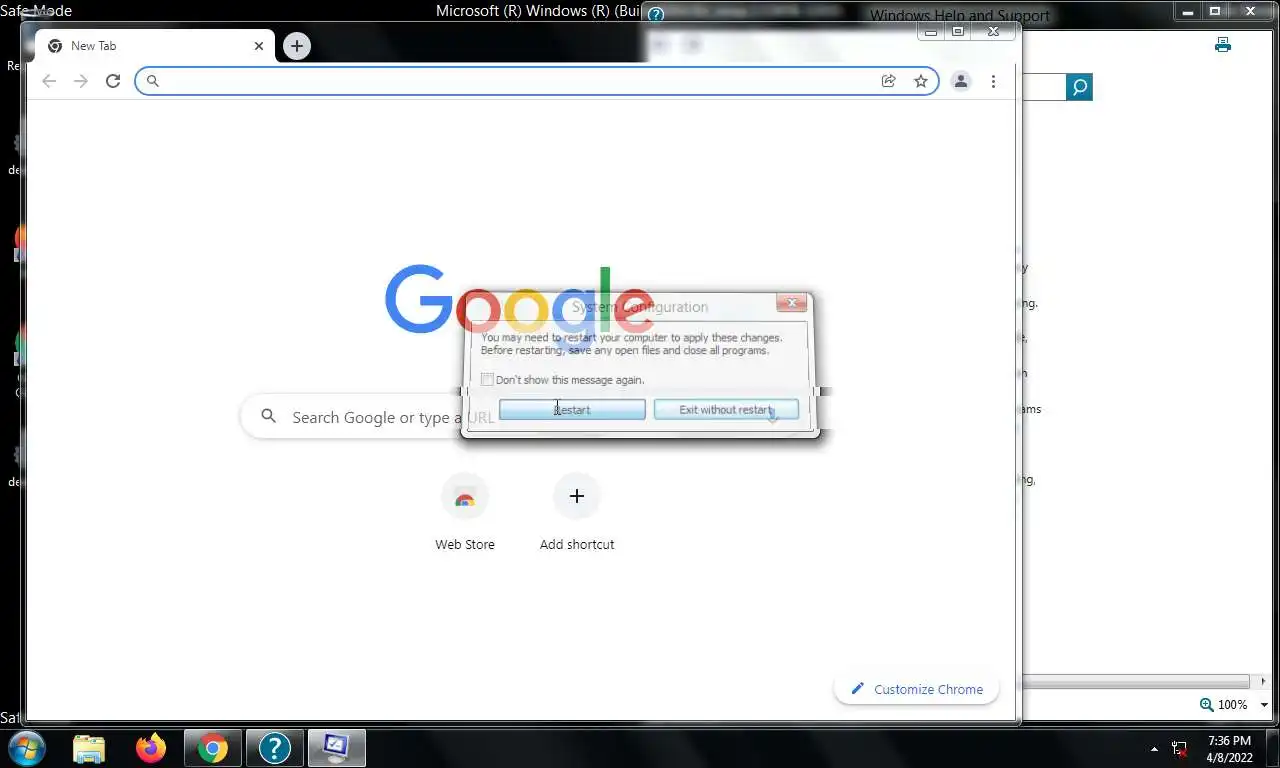The height and width of the screenshot is (768, 1280).
Task: Click Restart in System Configuration dialog
Action: 572,410
